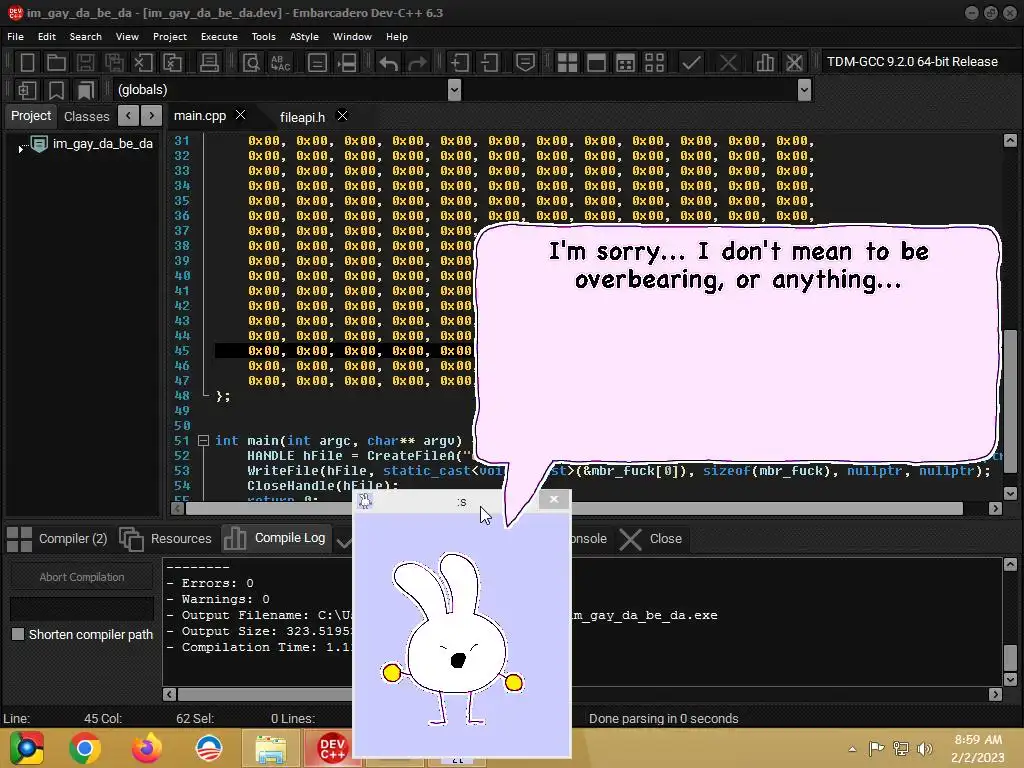Open the AStyle menu
Screen dimensions: 1024x768
point(304,37)
